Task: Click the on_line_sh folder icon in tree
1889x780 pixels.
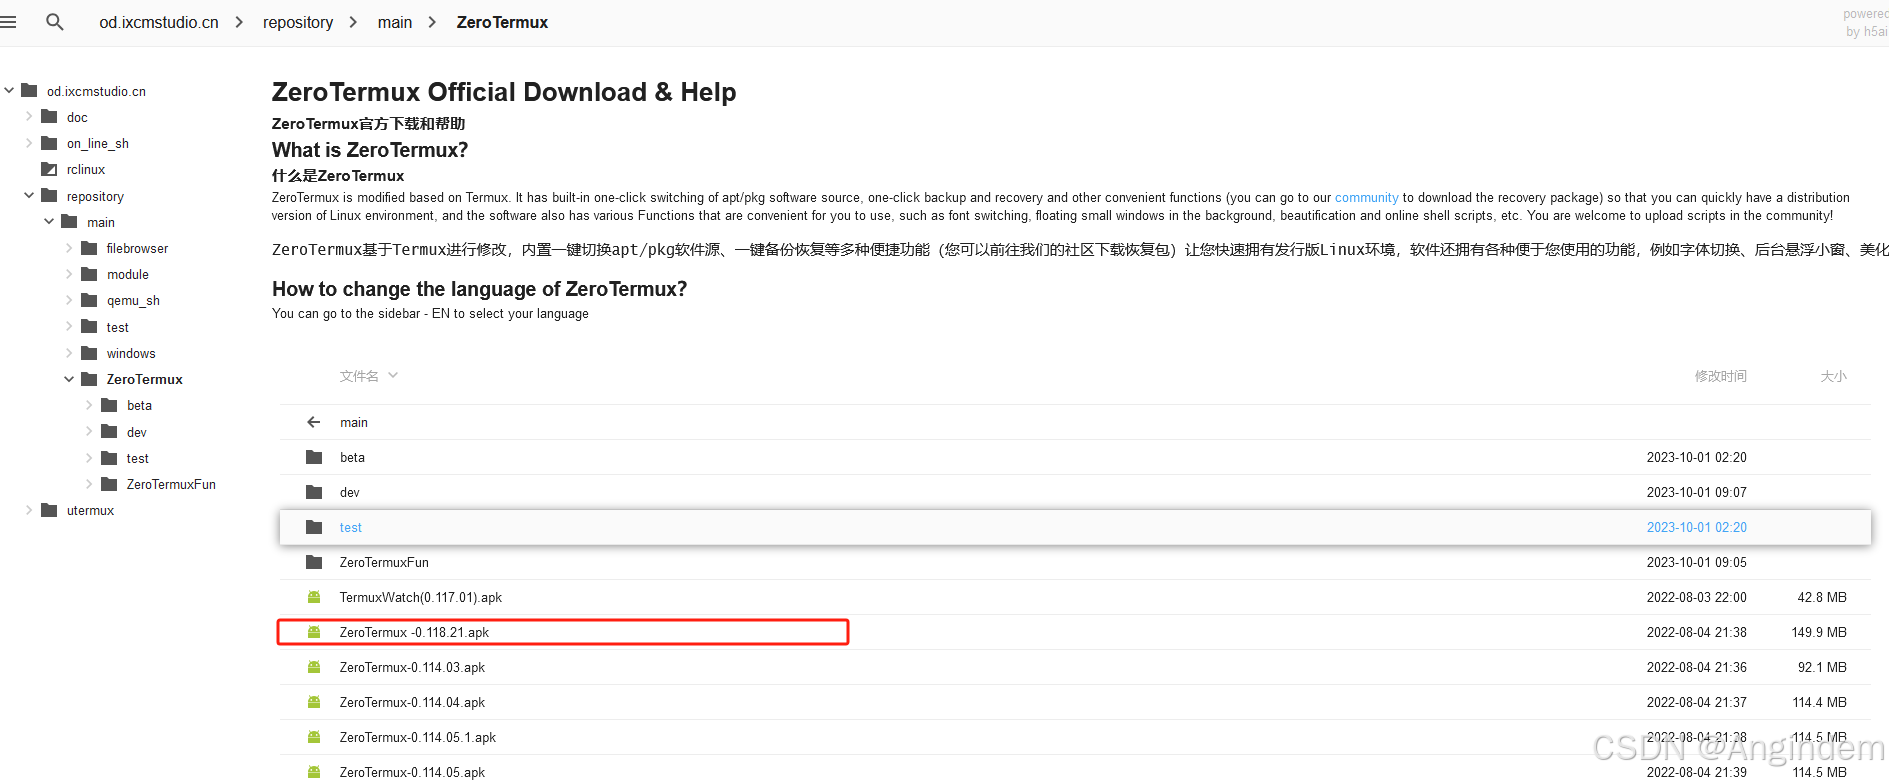Action: click(x=49, y=143)
